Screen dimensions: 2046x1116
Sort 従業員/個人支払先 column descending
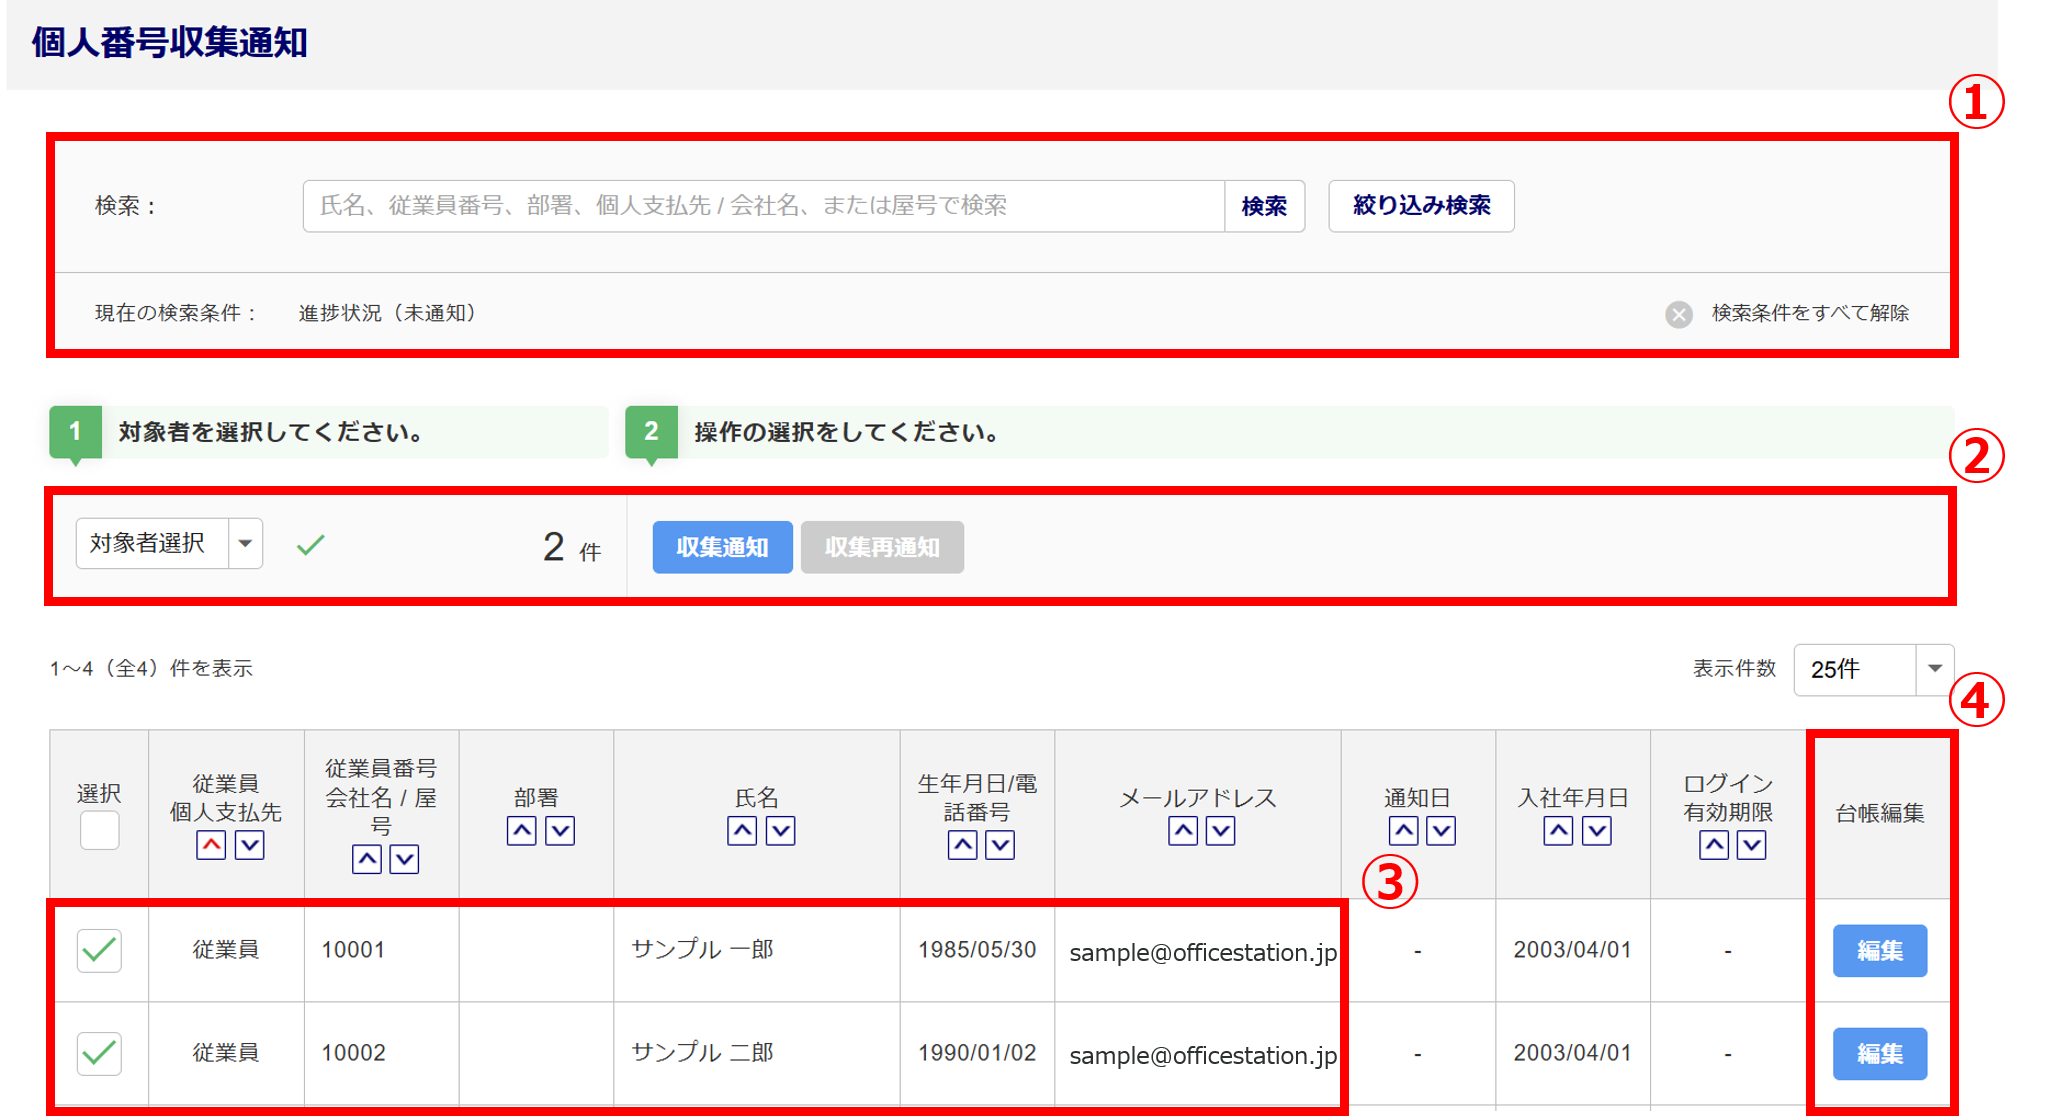[249, 845]
